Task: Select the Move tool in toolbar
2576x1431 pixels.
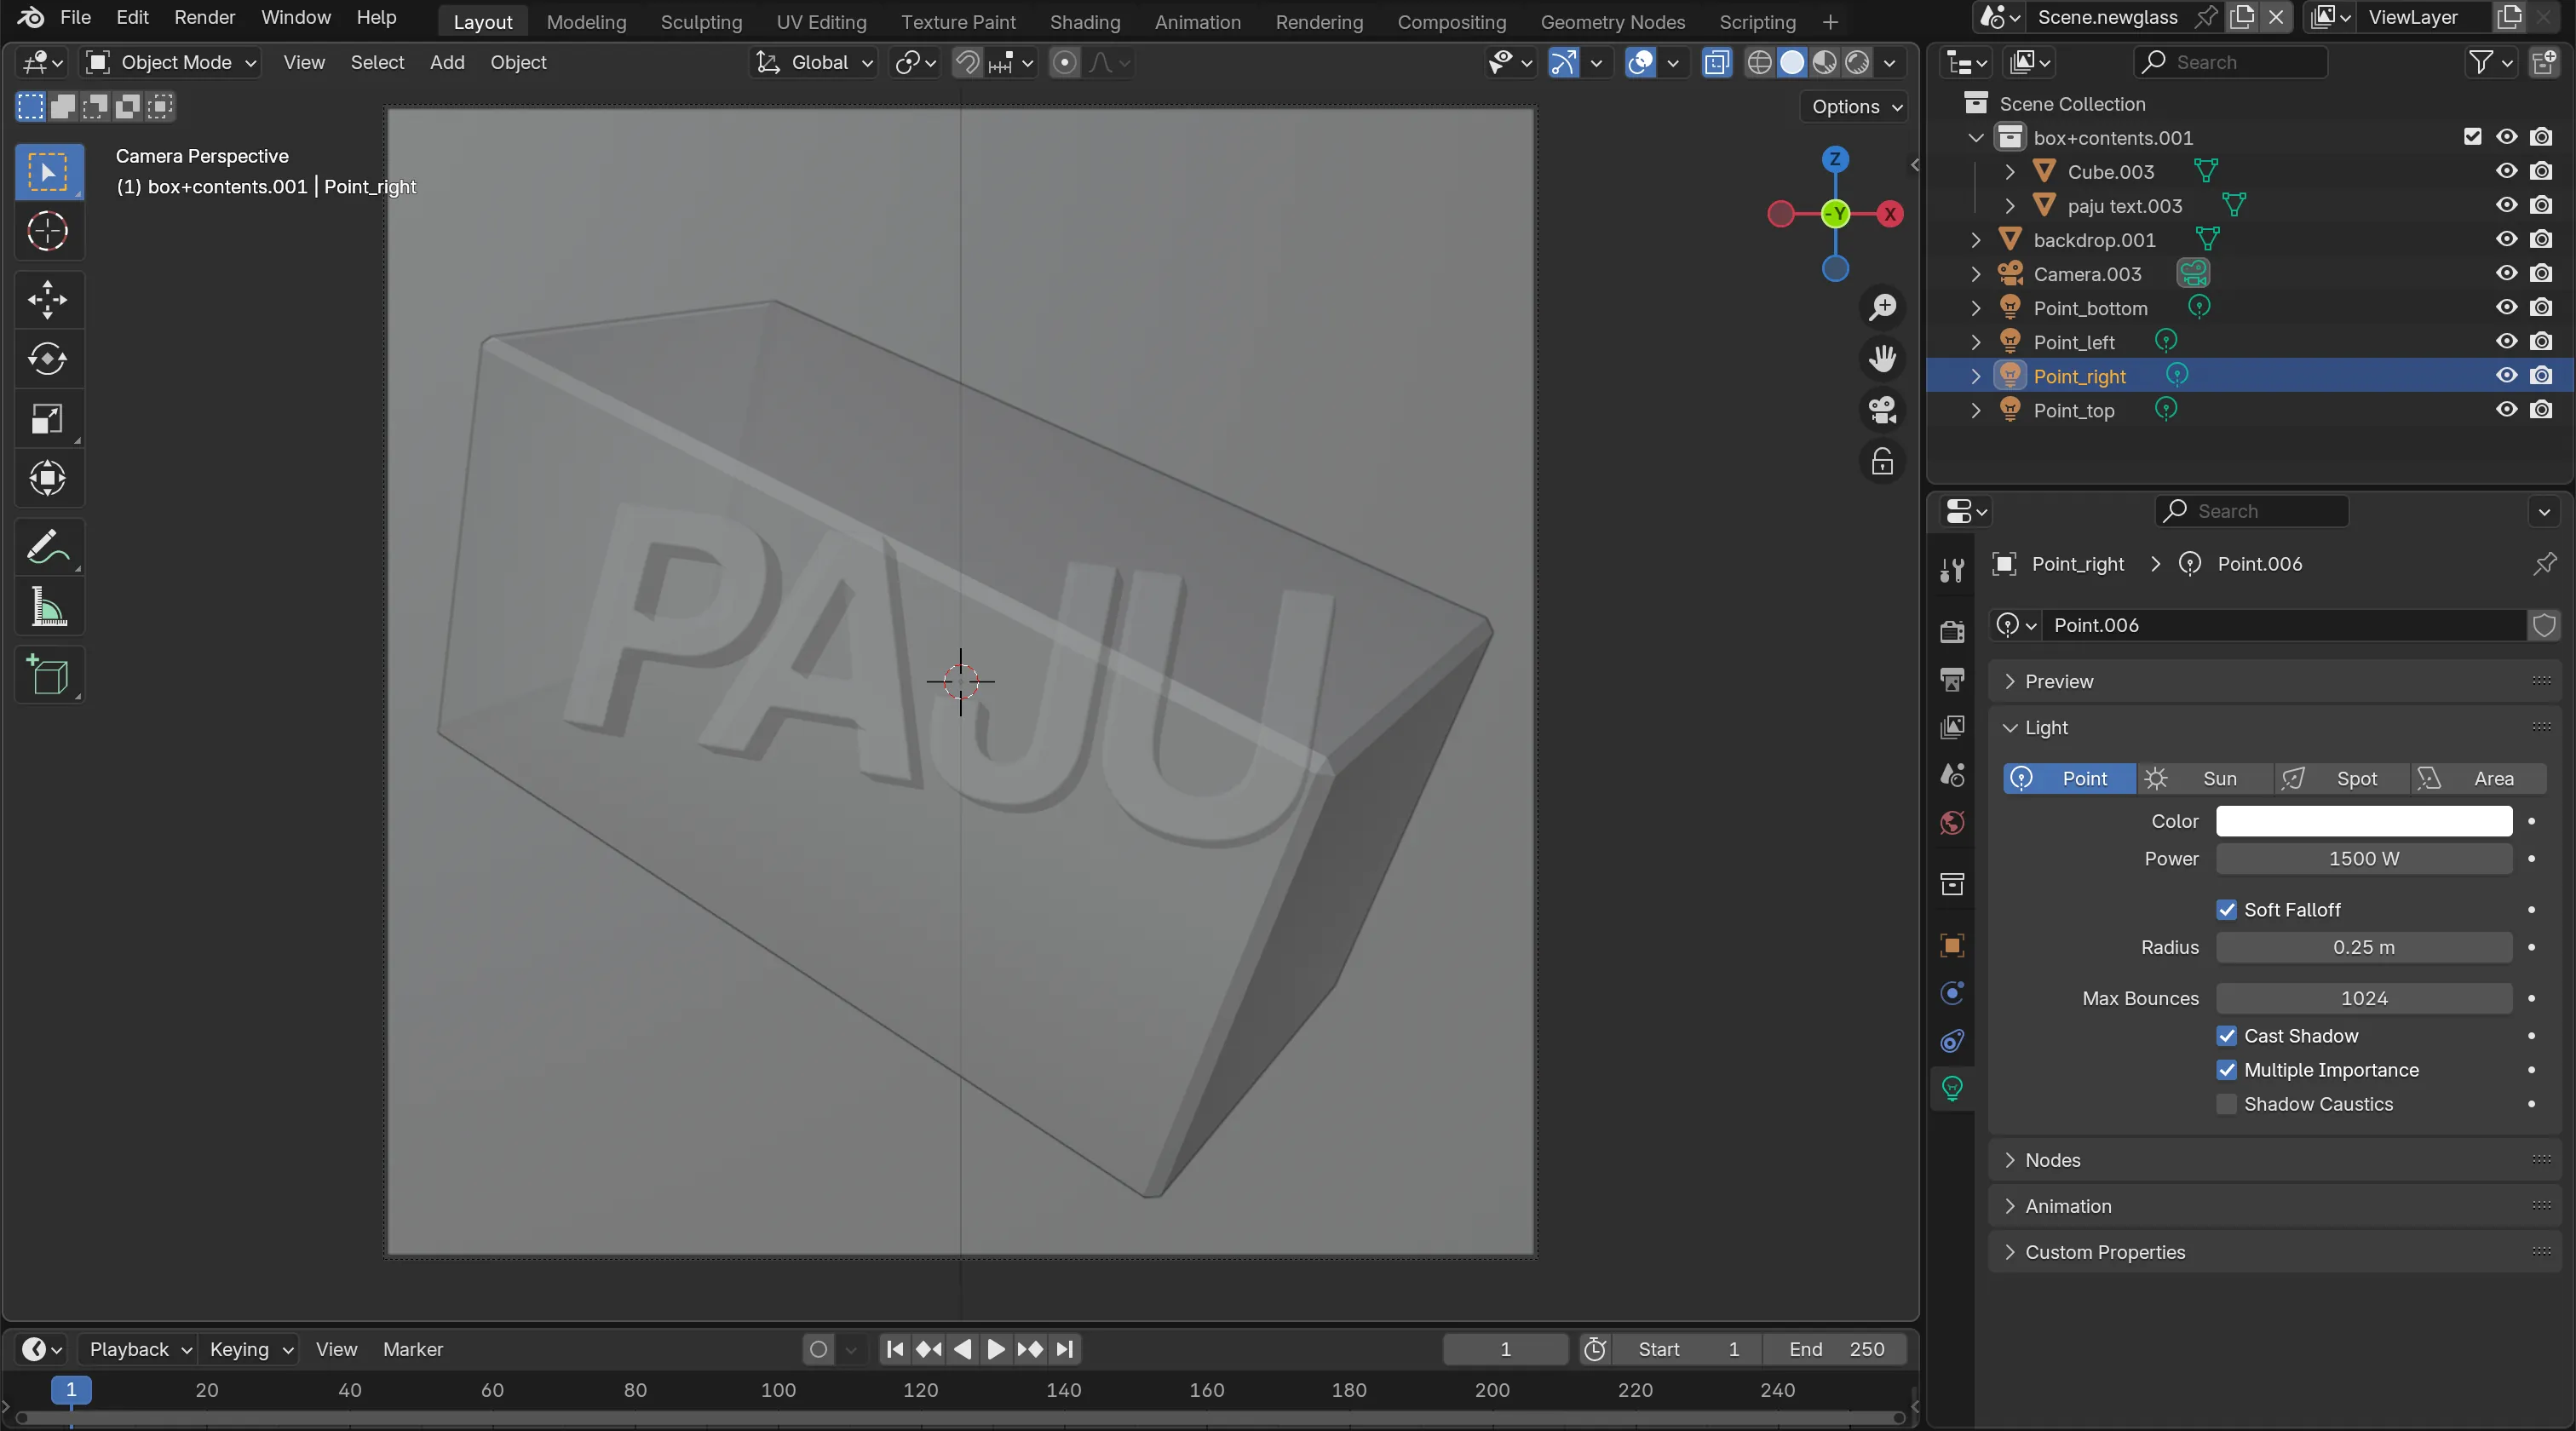Action: tap(47, 299)
